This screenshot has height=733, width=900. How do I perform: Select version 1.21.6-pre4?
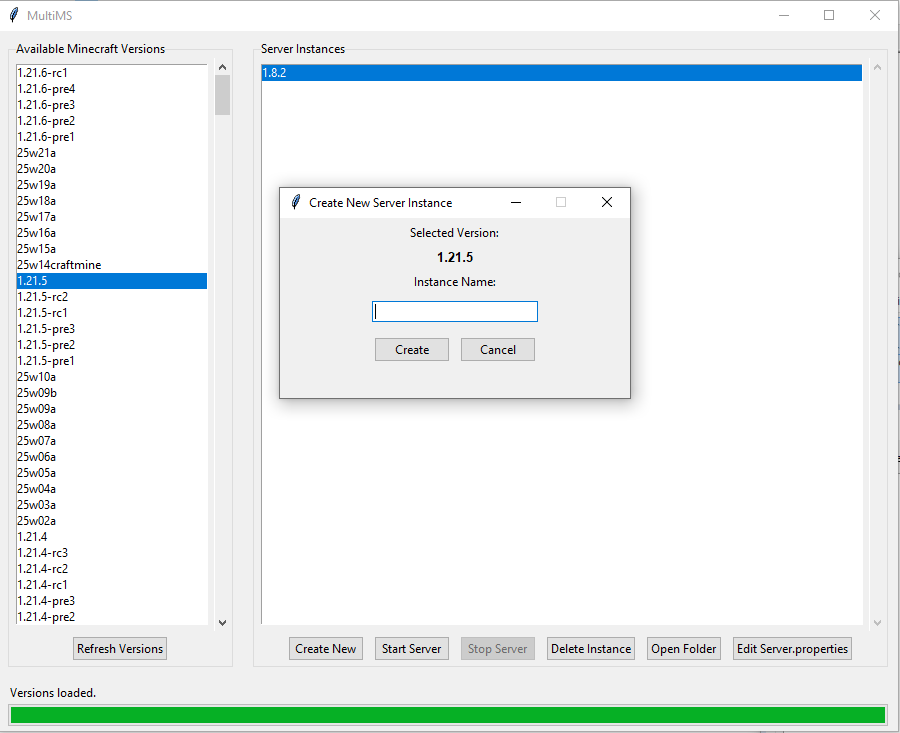[111, 89]
